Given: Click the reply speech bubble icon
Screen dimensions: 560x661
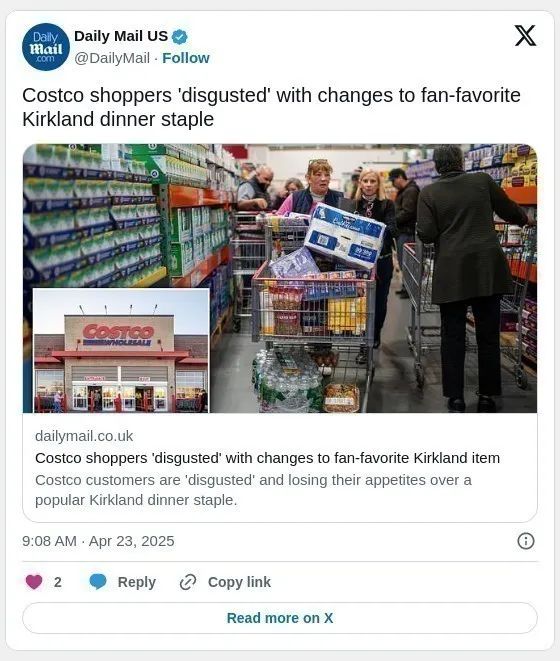Looking at the screenshot, I should [x=98, y=582].
